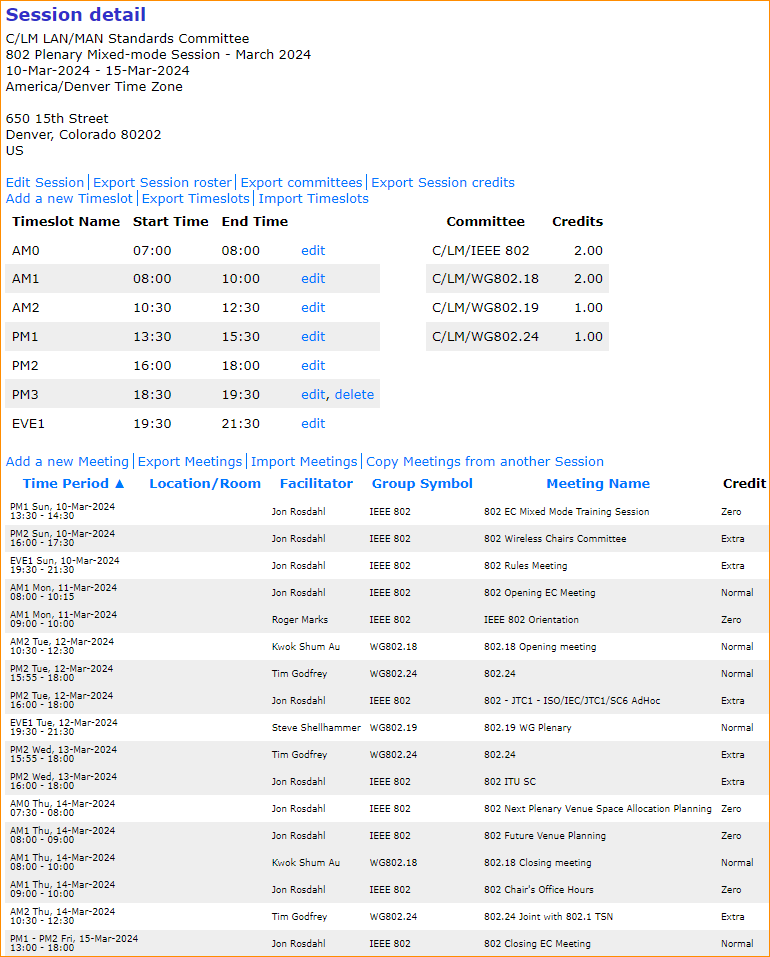Image resolution: width=770 pixels, height=957 pixels.
Task: Click Export committees link
Action: 301,182
